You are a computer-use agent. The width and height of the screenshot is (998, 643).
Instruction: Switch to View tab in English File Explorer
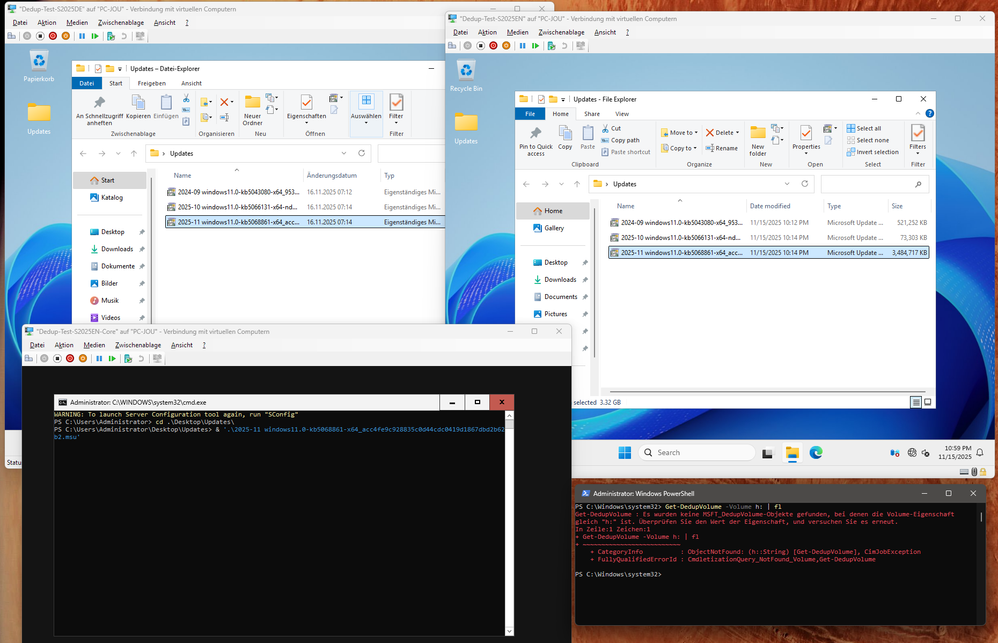[x=622, y=114]
